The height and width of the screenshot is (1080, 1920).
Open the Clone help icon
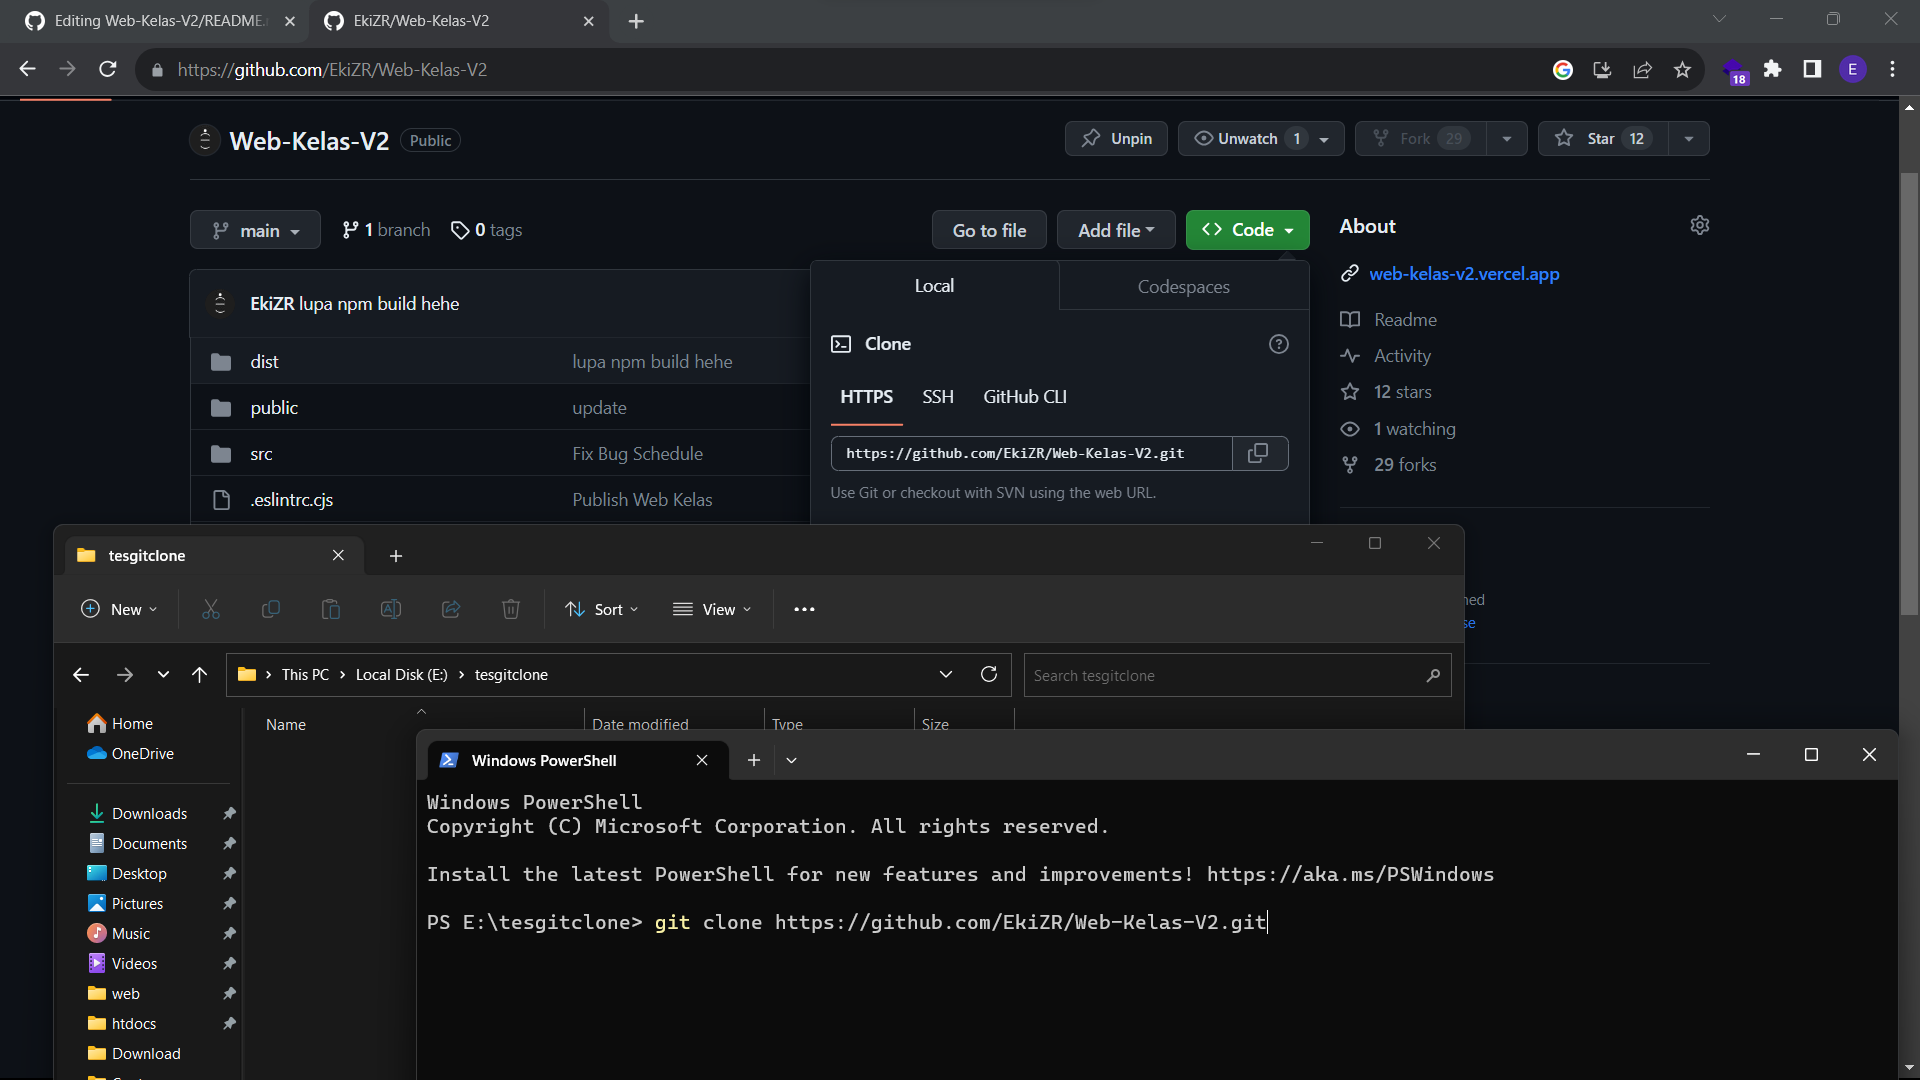pyautogui.click(x=1278, y=343)
